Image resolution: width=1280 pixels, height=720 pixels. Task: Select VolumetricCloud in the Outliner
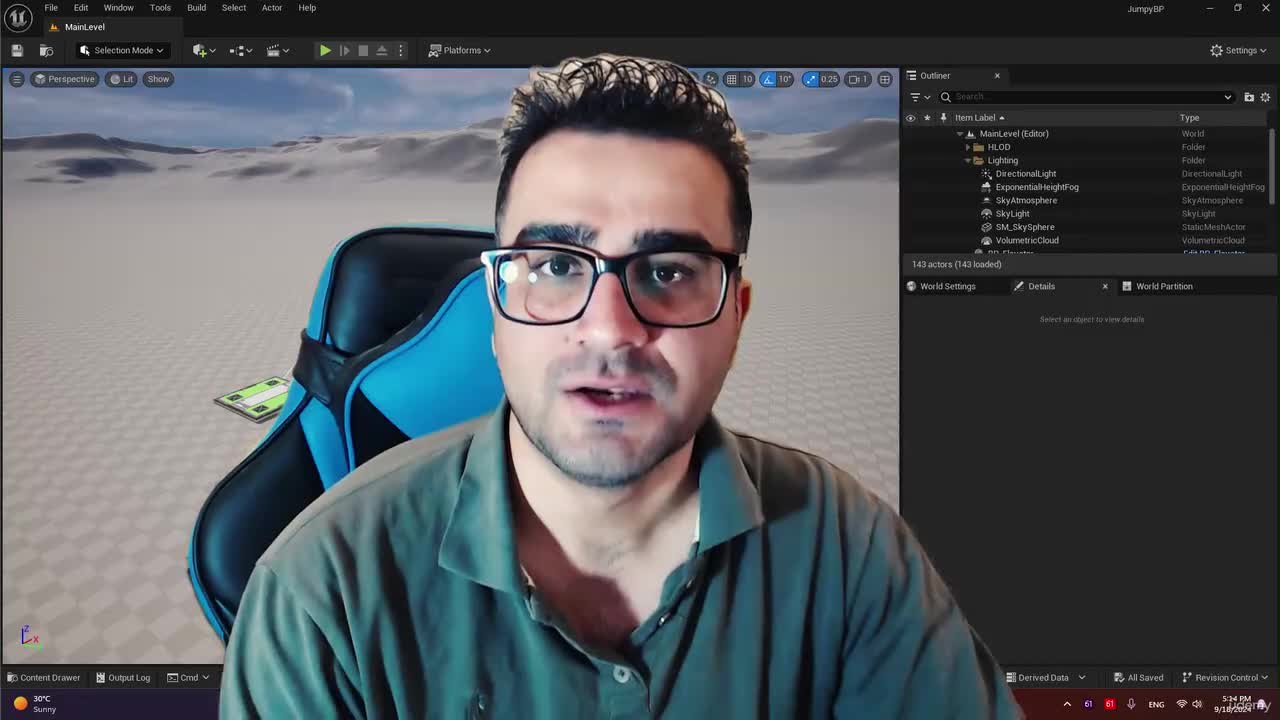(x=1027, y=241)
